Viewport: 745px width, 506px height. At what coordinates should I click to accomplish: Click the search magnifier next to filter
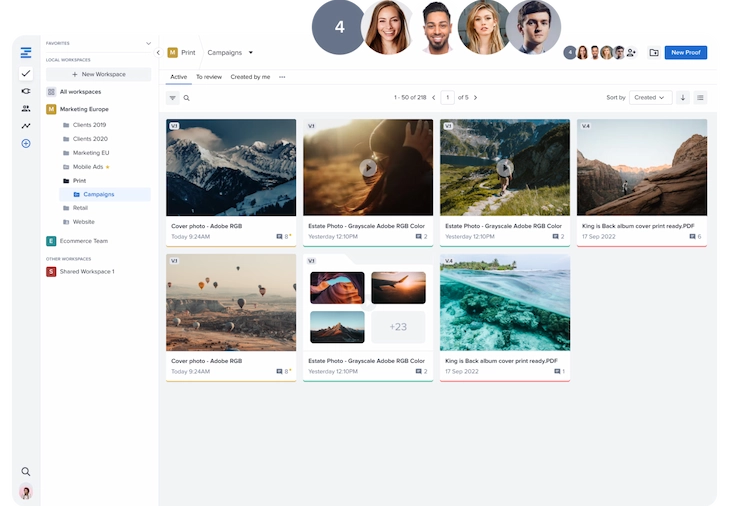186,98
